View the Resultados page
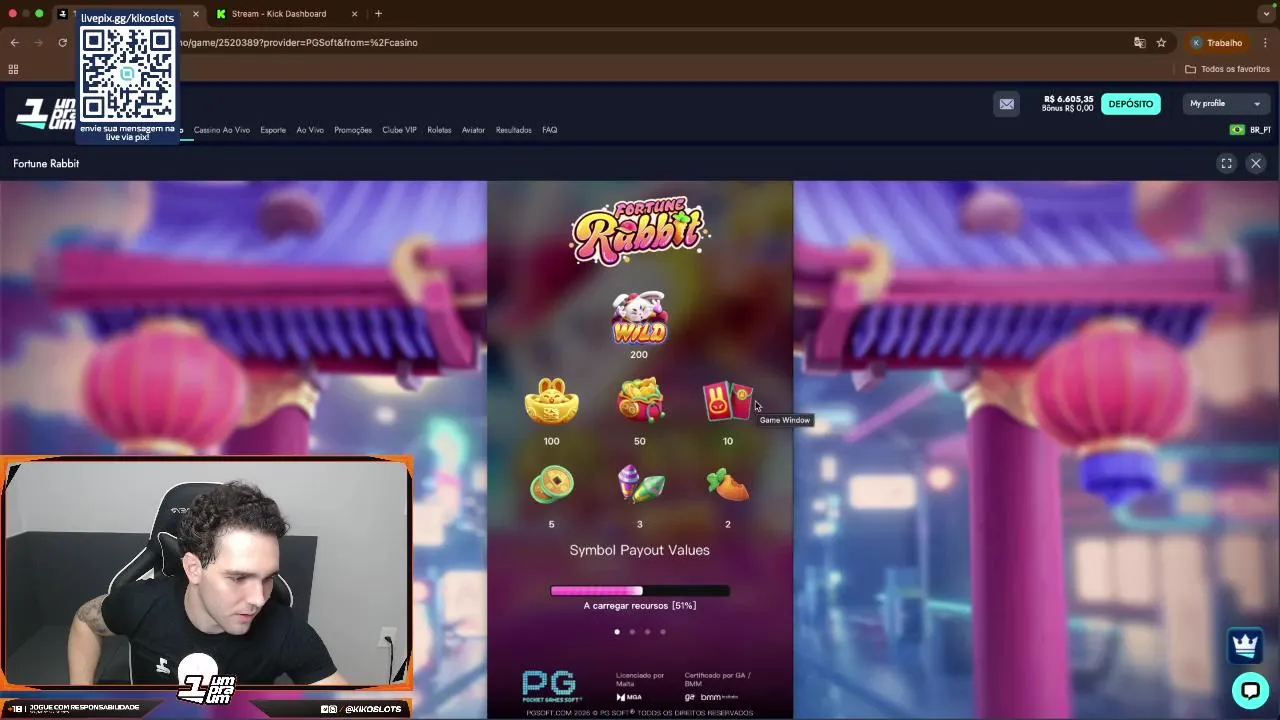This screenshot has width=1280, height=720. (514, 130)
